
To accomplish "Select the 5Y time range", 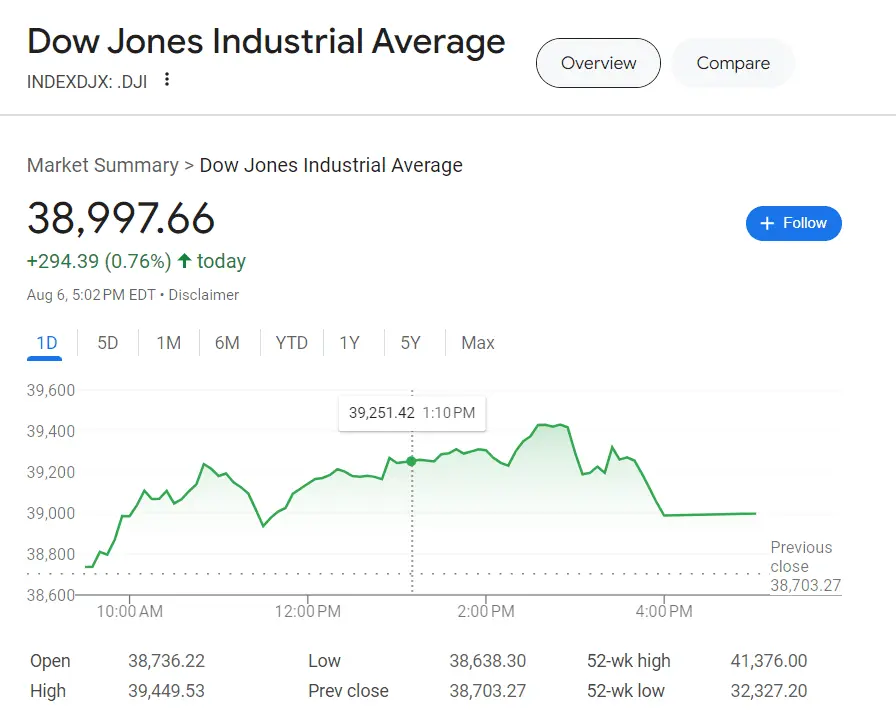I will [x=410, y=343].
